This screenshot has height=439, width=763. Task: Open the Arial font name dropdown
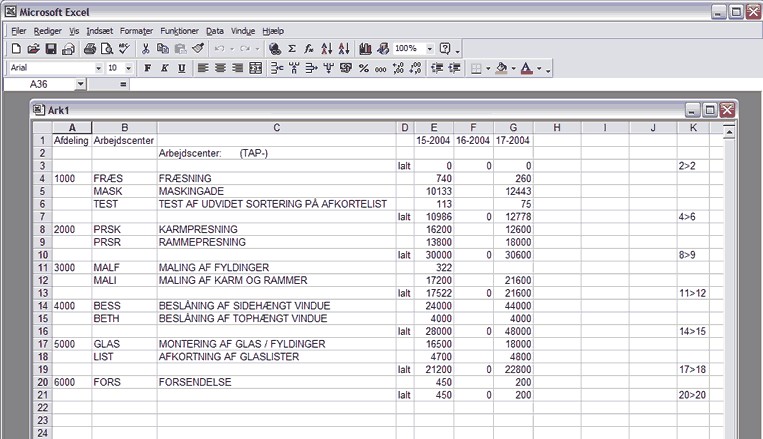[98, 68]
